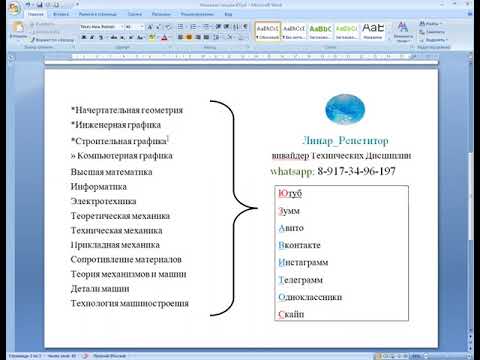Click the Shading paint bucket button
The width and height of the screenshot is (480, 360).
click(230, 37)
